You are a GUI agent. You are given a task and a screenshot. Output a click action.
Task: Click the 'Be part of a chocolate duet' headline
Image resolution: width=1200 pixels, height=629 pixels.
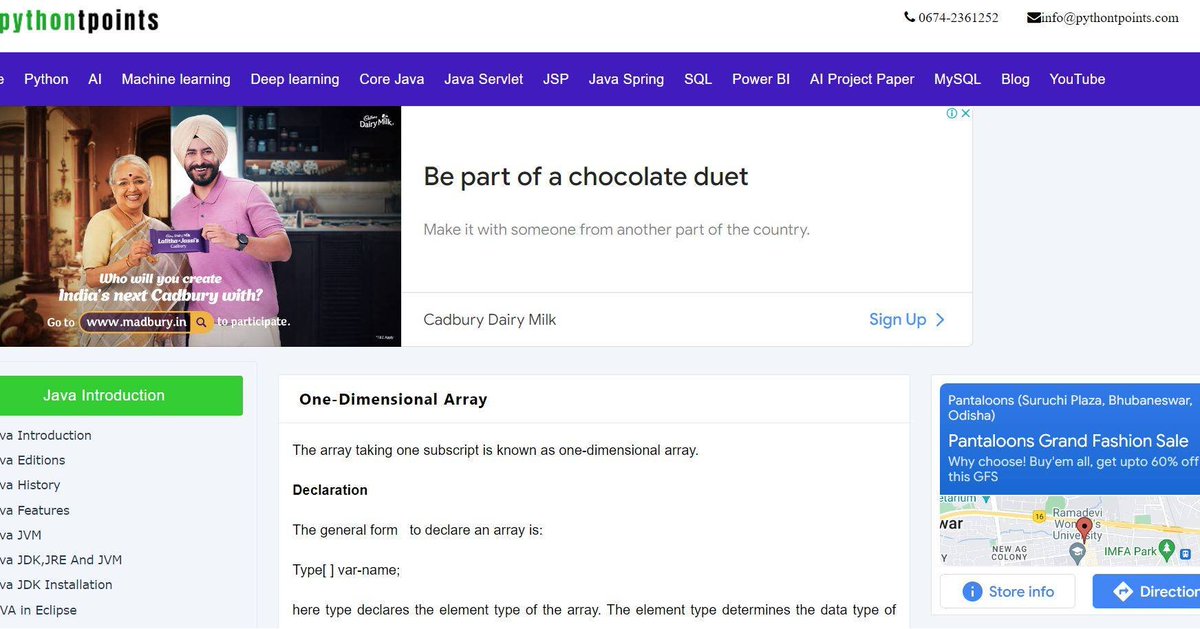(586, 177)
